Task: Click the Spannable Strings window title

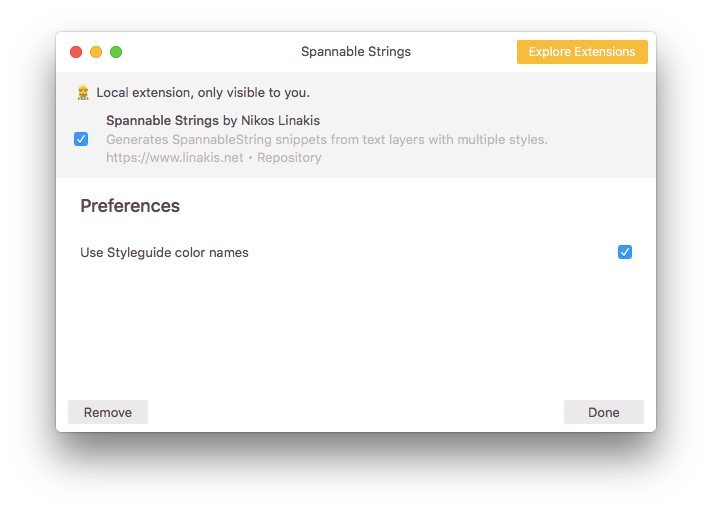Action: tap(356, 52)
